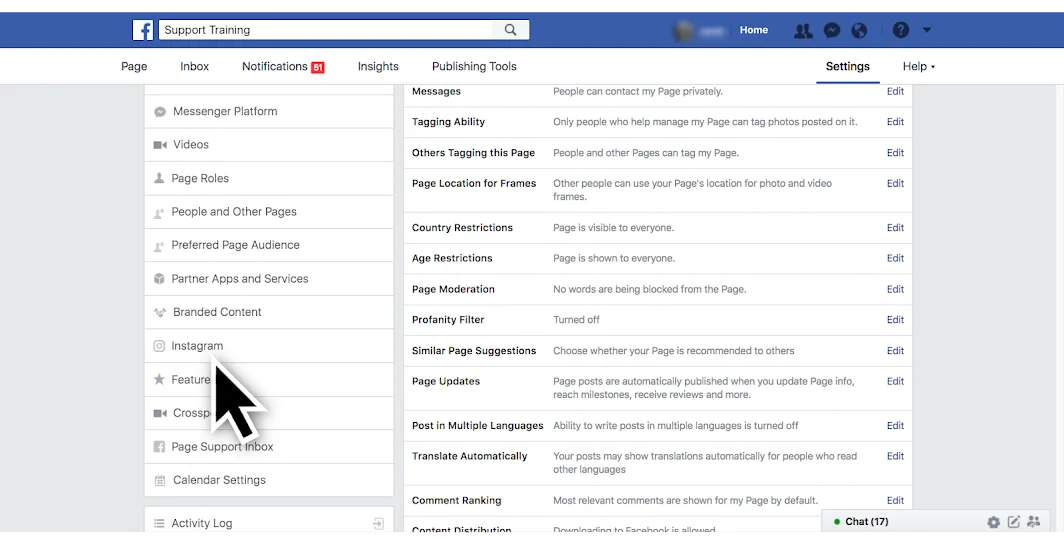Click the Activity Log exit arrow icon

[379, 523]
